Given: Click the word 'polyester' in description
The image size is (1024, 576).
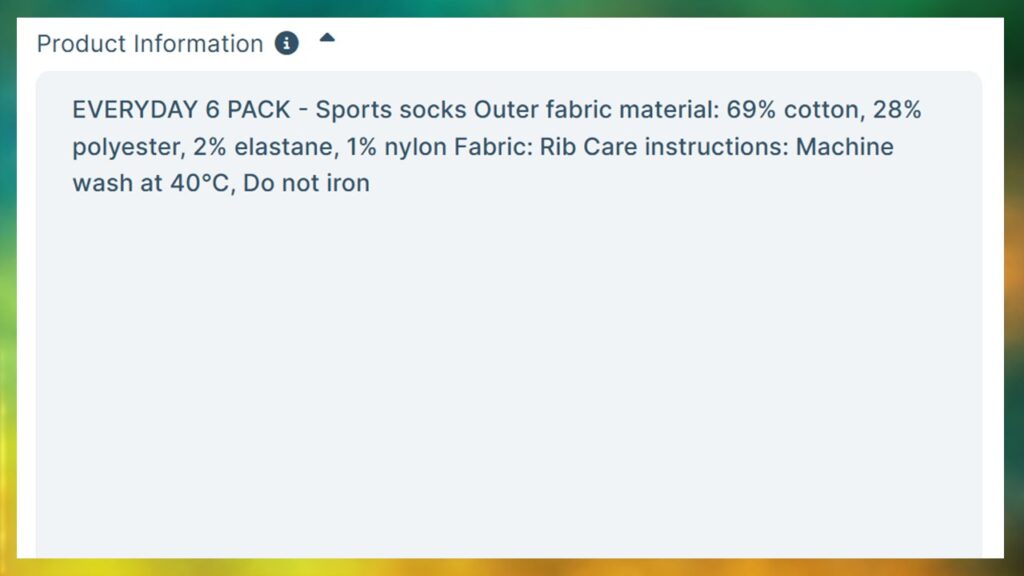Looking at the screenshot, I should 125,147.
